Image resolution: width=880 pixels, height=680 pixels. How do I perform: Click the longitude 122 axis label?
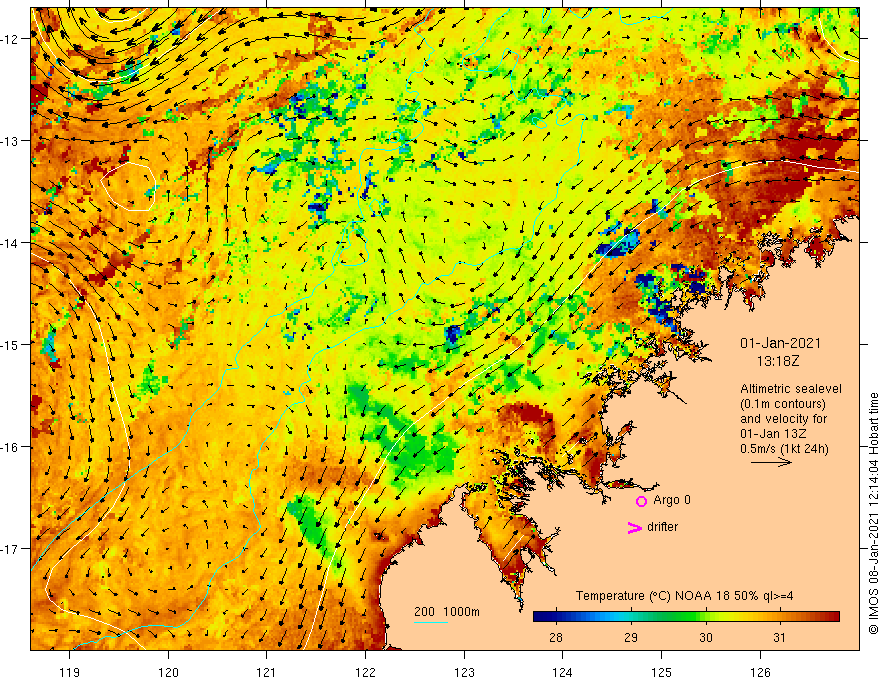(365, 672)
